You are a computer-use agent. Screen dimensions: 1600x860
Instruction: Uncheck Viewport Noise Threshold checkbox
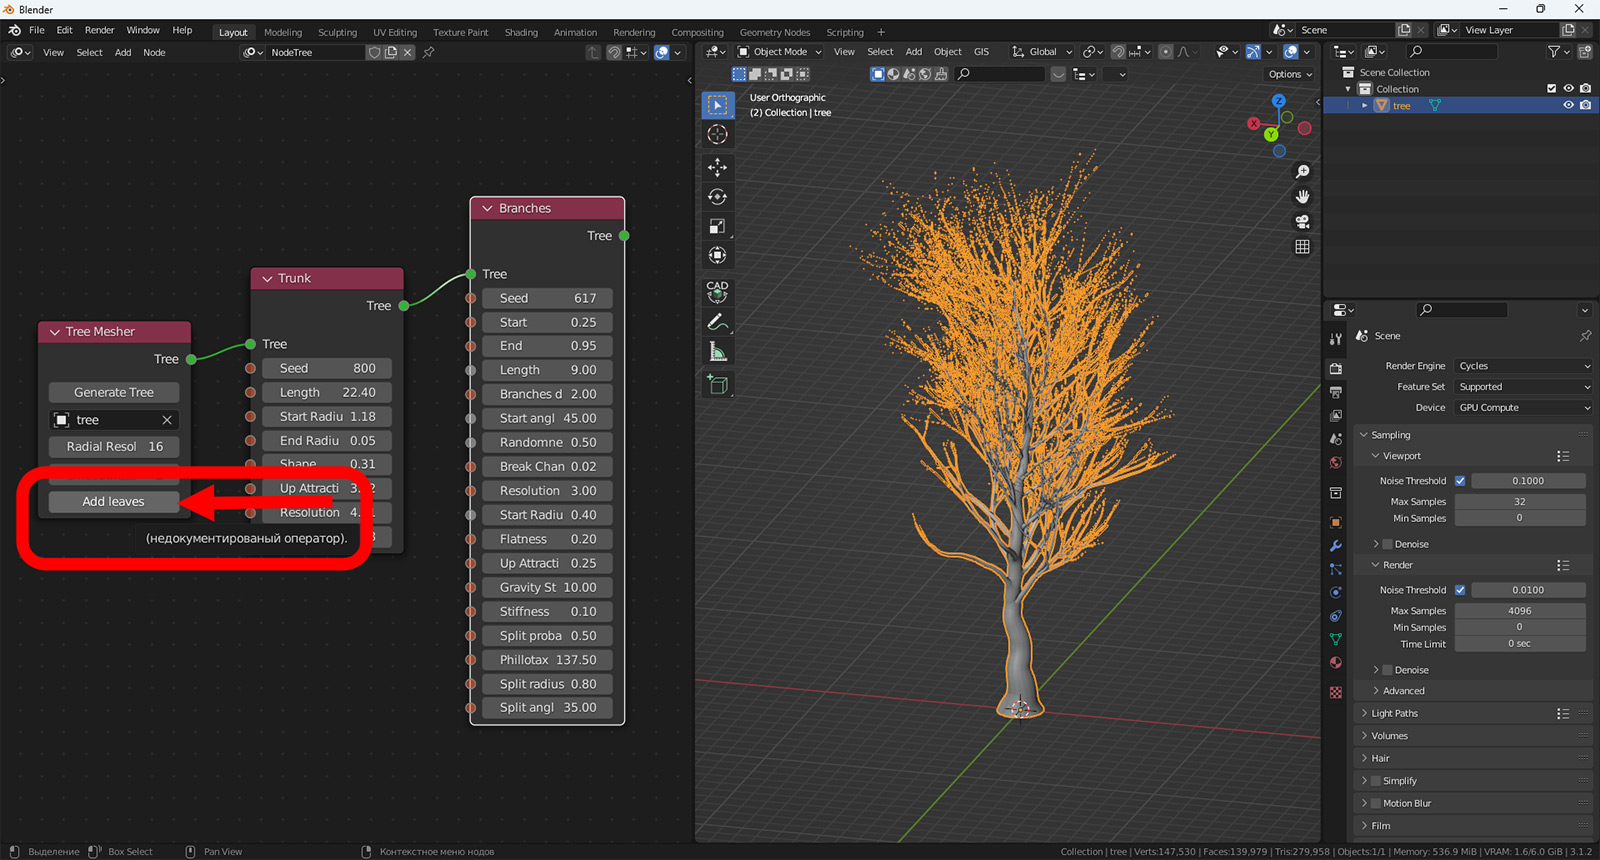click(x=1460, y=481)
